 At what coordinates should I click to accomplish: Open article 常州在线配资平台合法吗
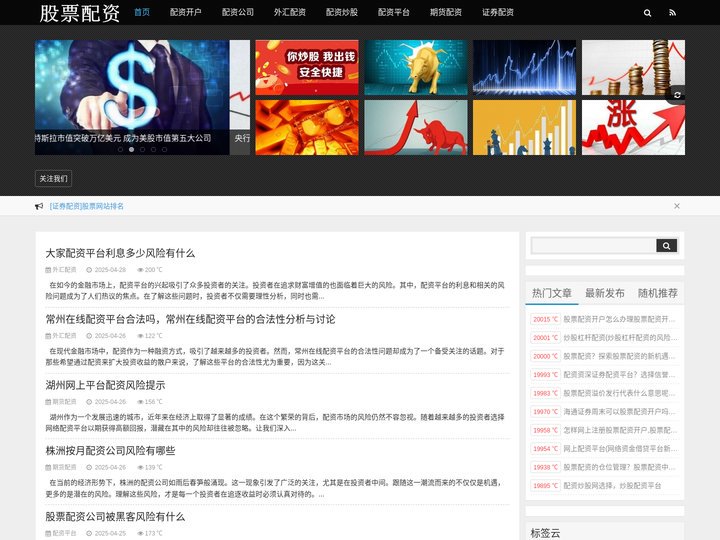pos(190,319)
